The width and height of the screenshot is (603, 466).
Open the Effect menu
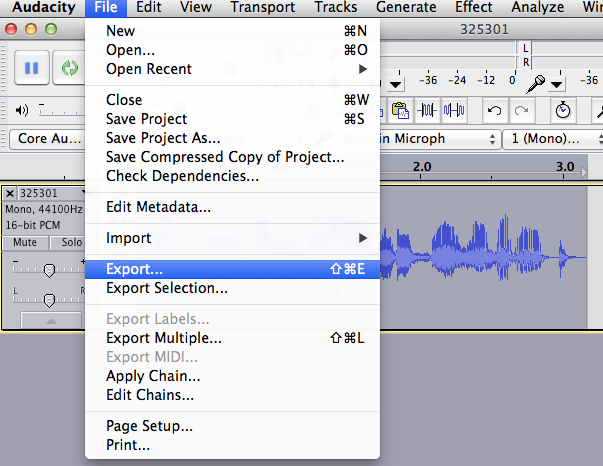pos(473,7)
